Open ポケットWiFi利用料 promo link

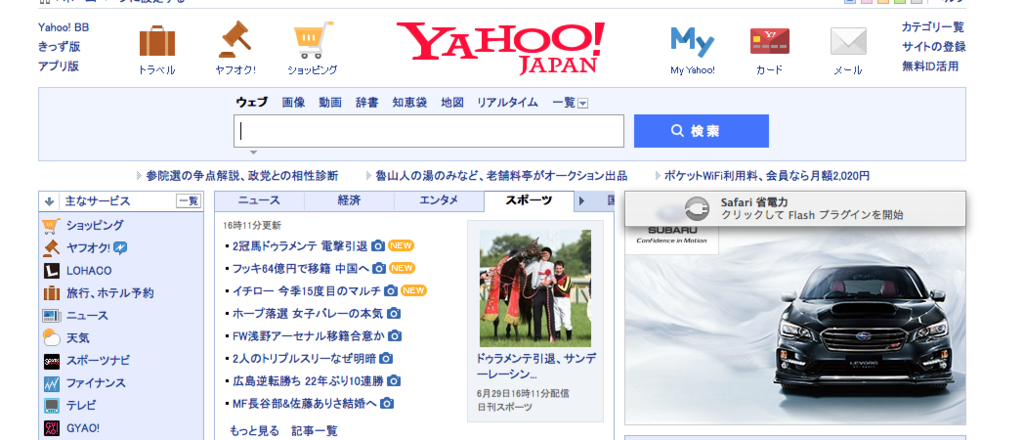[767, 176]
